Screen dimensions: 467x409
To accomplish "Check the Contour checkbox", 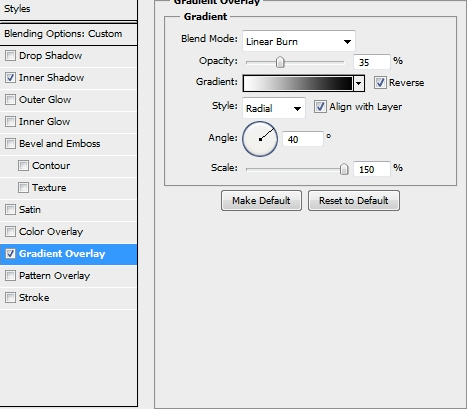I will click(x=23, y=165).
